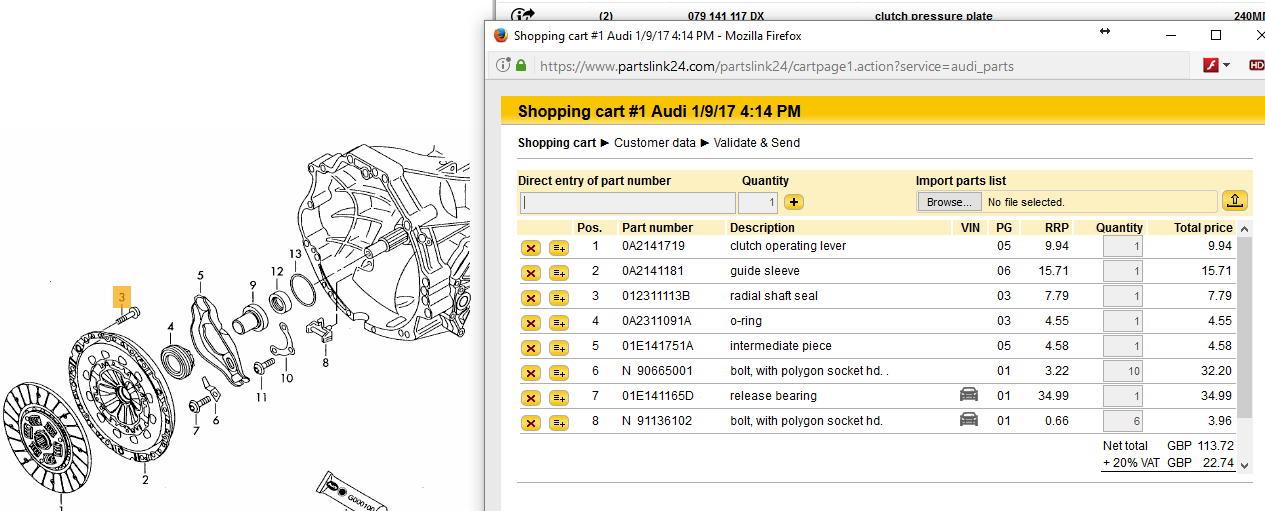Delete the release bearing row
The width and height of the screenshot is (1265, 511).
530,398
